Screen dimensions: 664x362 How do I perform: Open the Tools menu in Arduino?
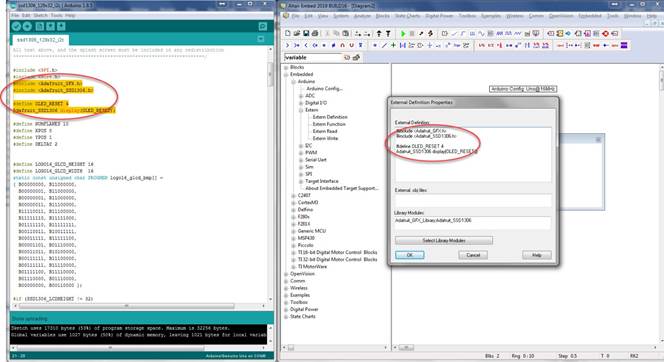pyautogui.click(x=56, y=15)
